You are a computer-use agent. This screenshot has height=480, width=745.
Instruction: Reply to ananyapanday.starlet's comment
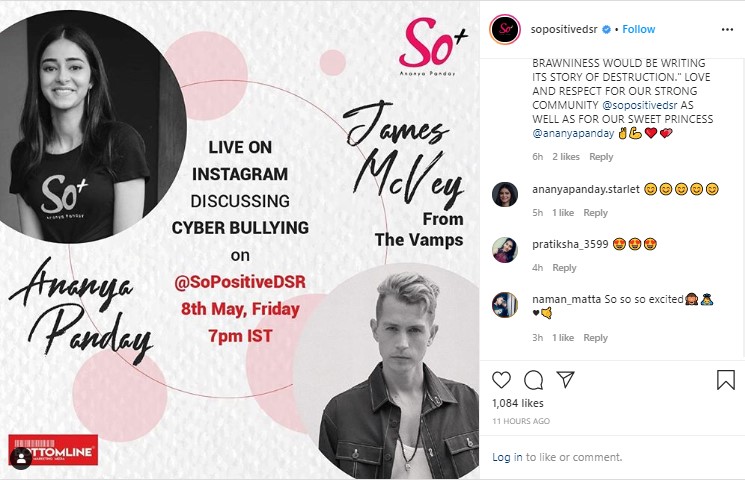595,213
